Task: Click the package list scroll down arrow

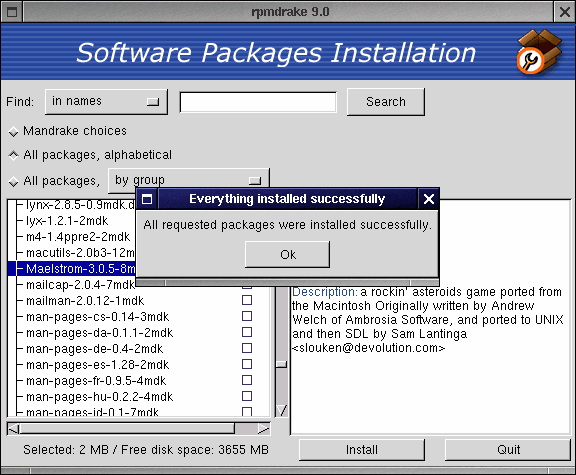Action: (282, 410)
